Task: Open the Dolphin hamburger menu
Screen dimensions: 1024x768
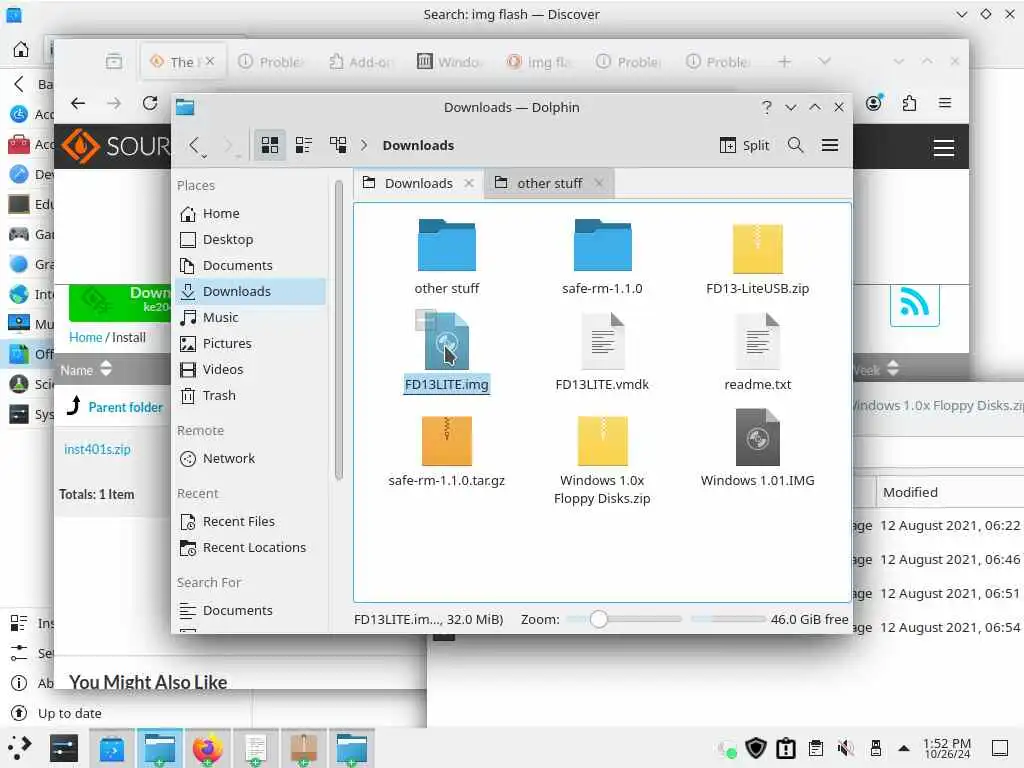Action: click(x=830, y=145)
